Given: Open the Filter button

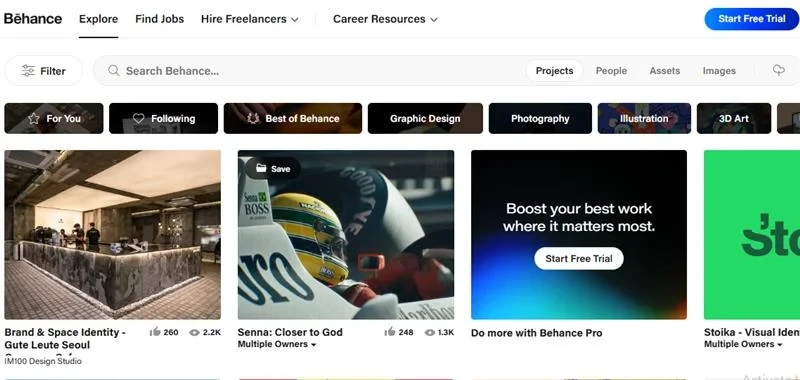Looking at the screenshot, I should (43, 71).
